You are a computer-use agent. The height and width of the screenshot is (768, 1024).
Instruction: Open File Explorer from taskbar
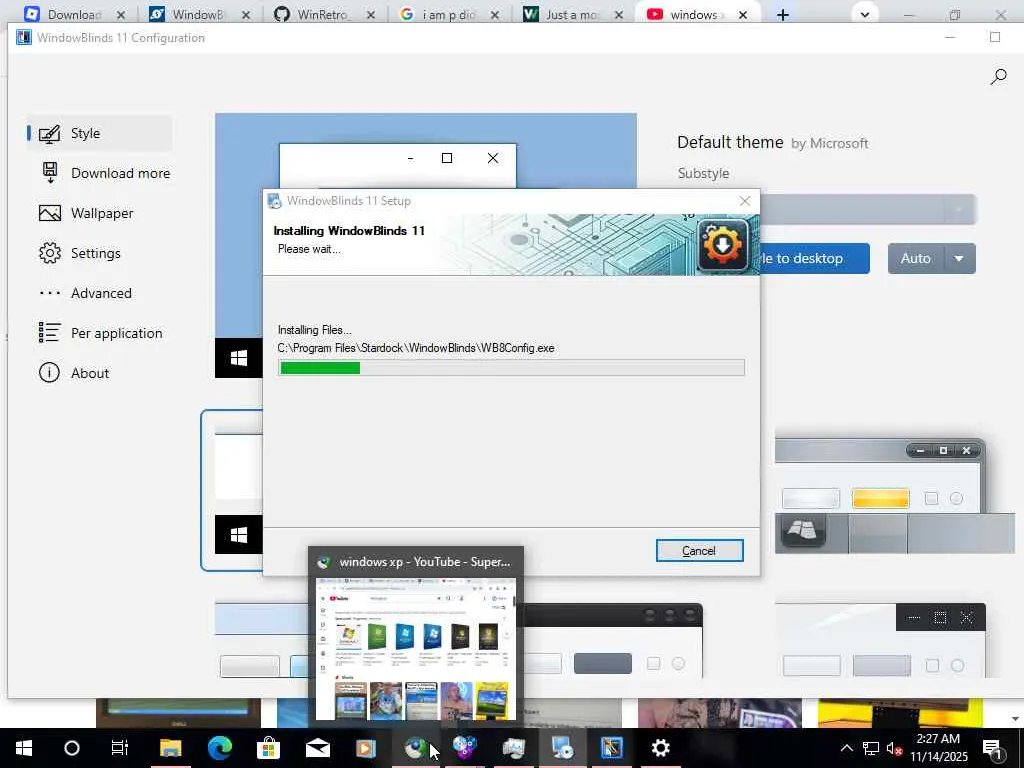click(170, 748)
